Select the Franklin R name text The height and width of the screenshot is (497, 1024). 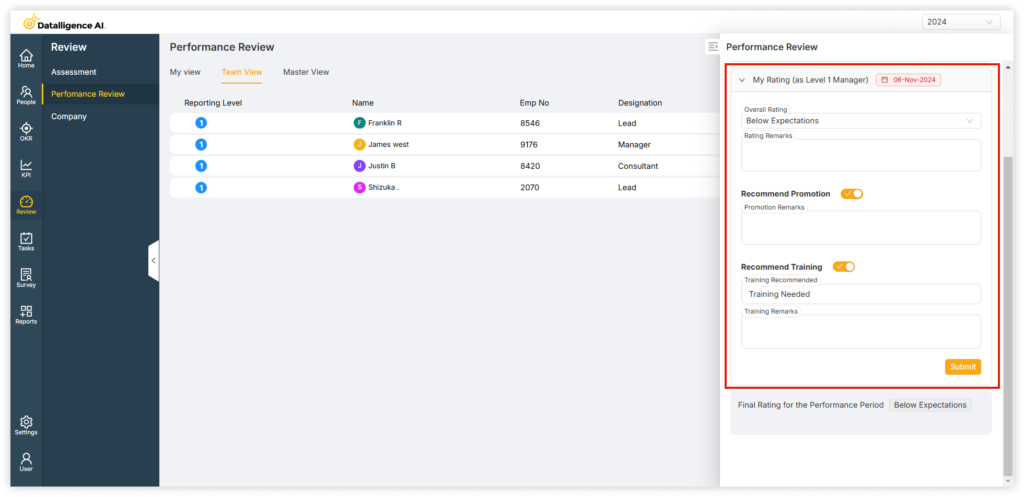point(385,123)
